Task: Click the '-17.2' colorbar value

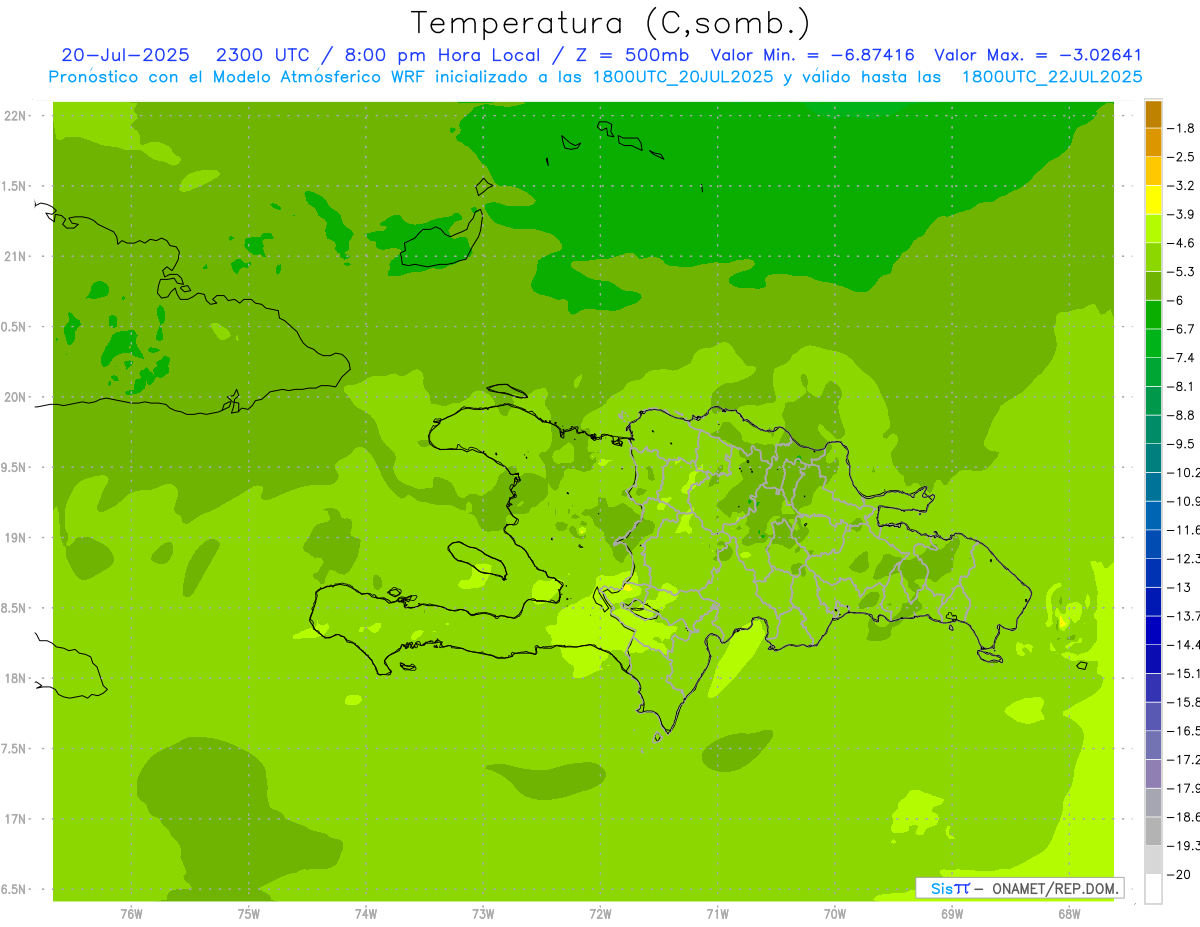Action: (1184, 760)
